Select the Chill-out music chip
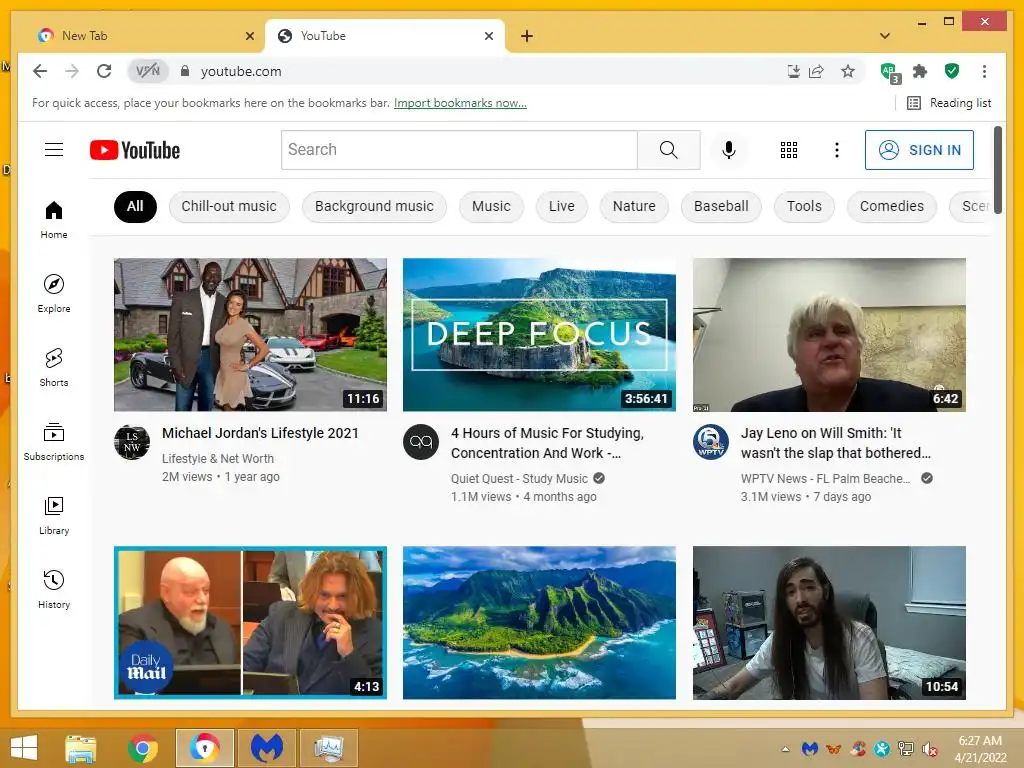 pos(229,206)
